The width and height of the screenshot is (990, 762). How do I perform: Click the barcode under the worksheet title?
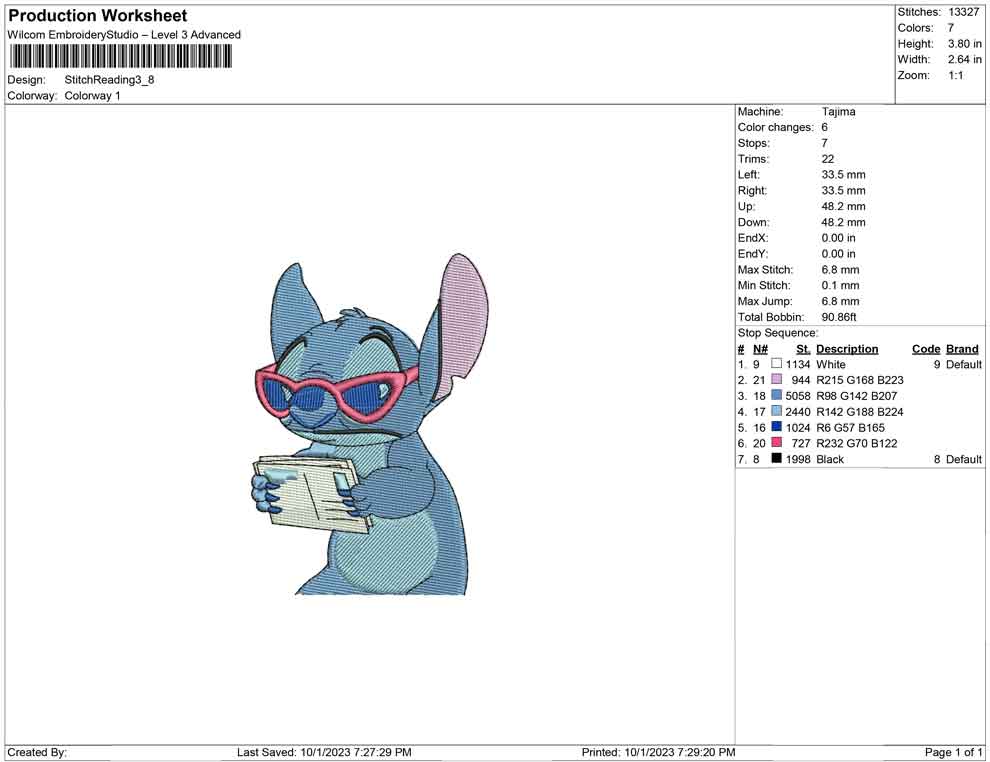point(120,57)
